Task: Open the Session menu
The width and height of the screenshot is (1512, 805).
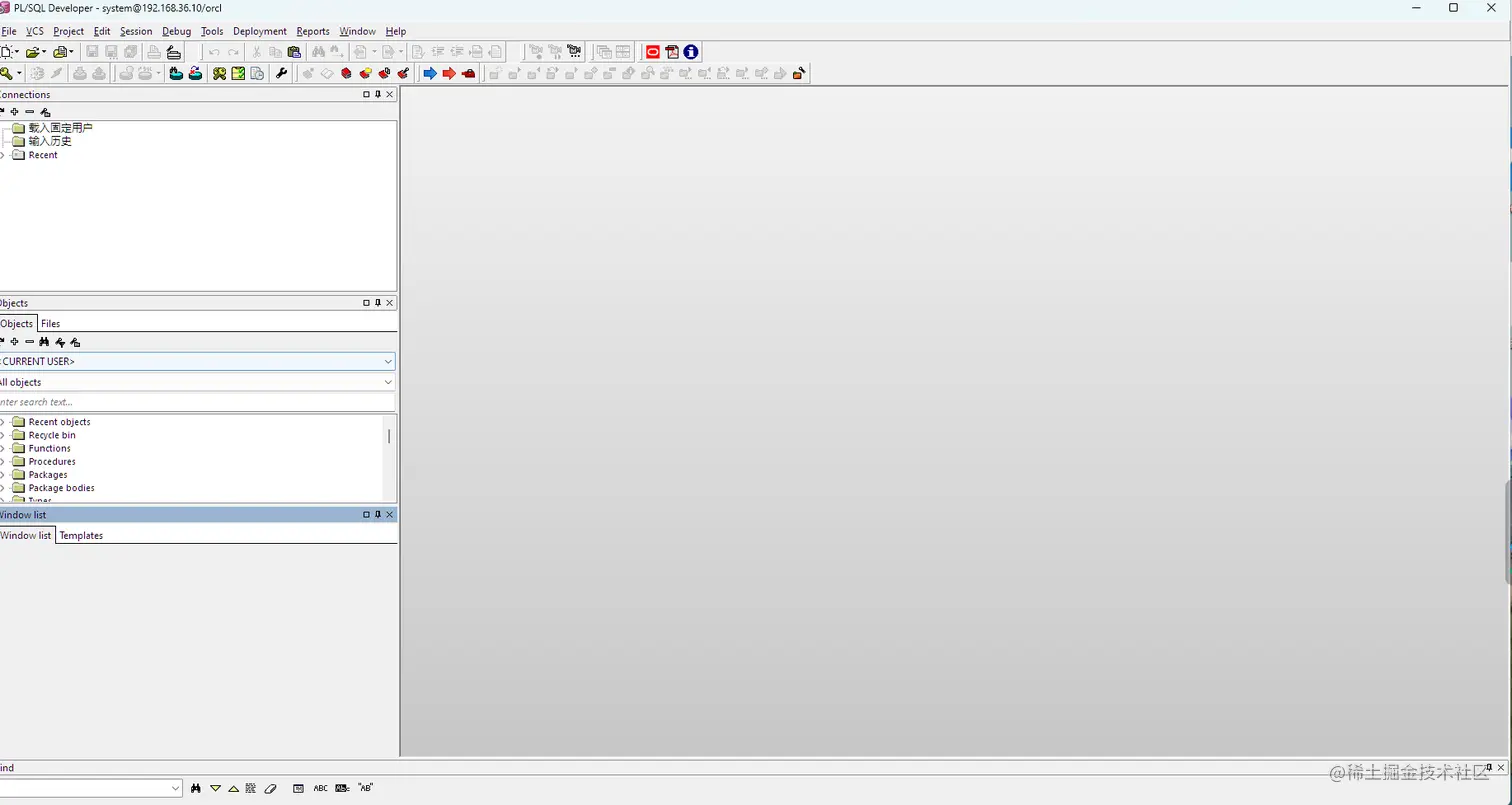Action: 136,31
